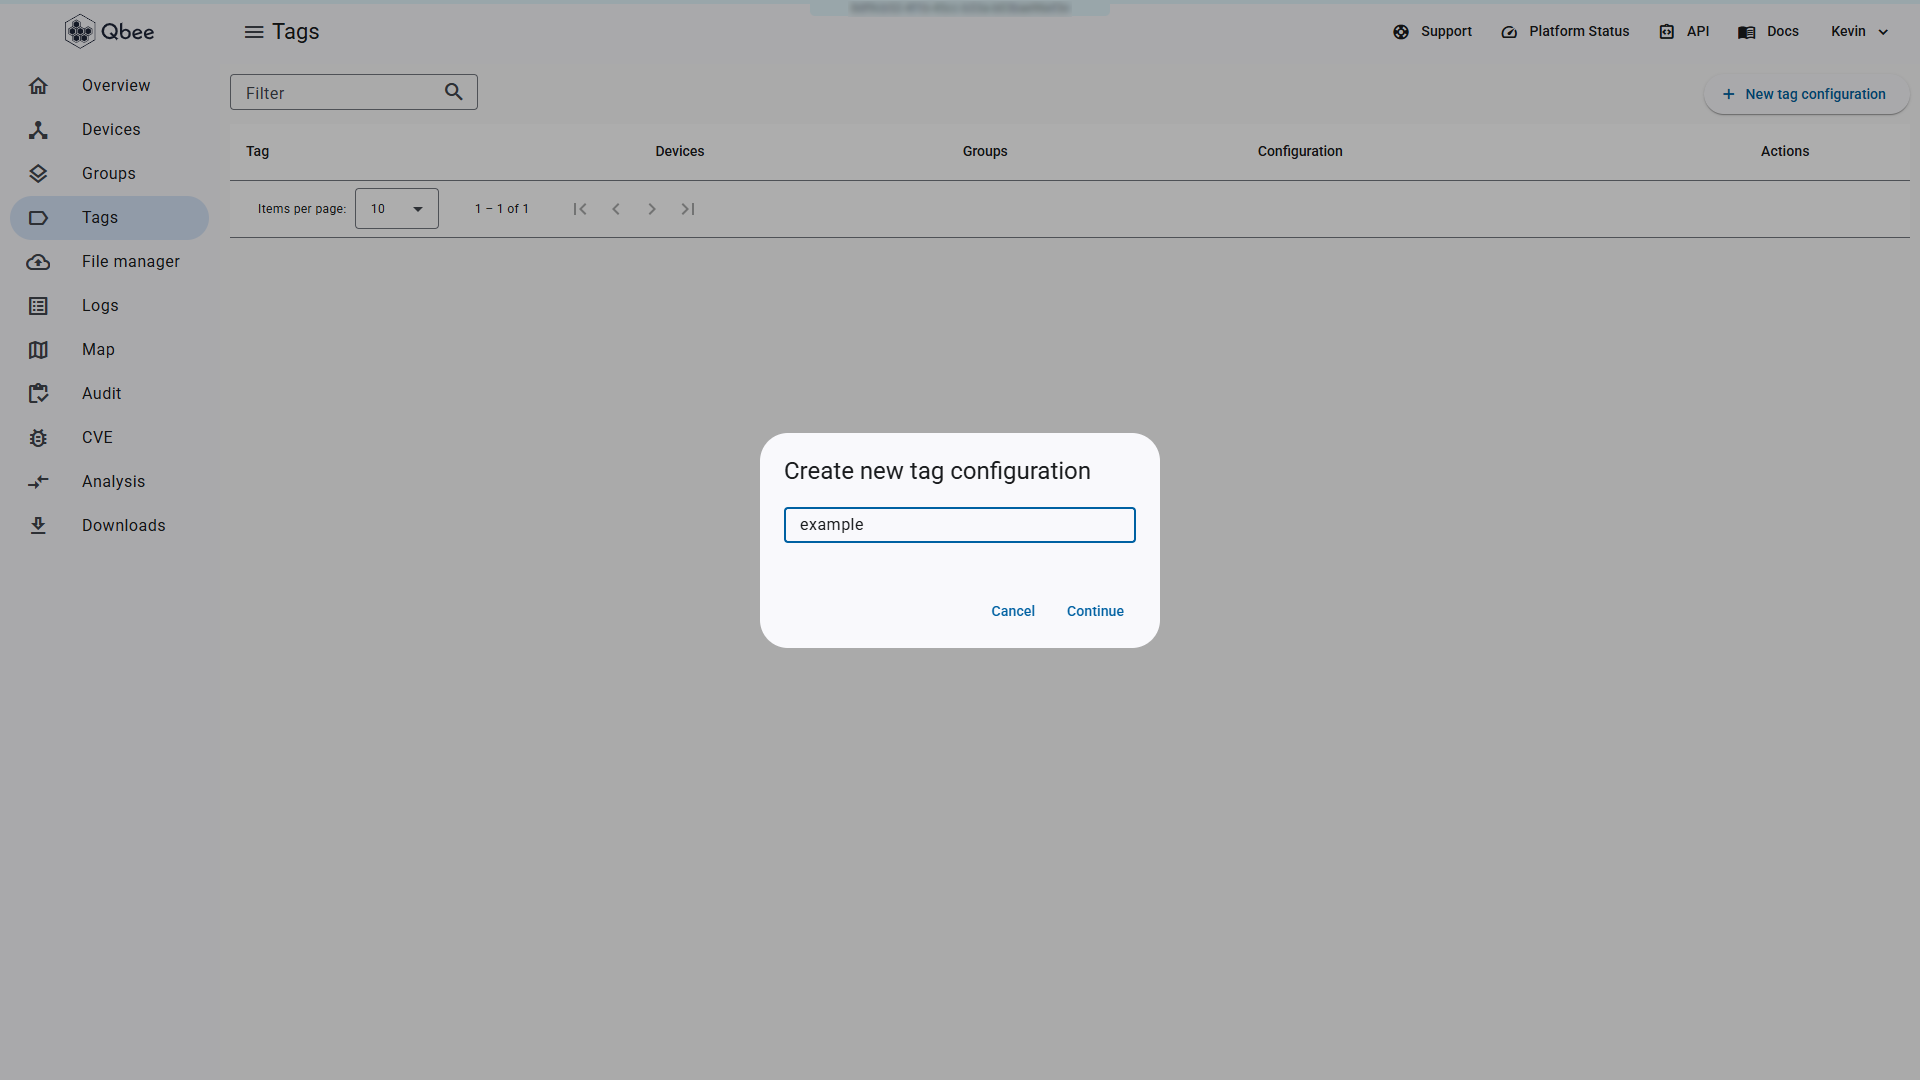The height and width of the screenshot is (1080, 1920).
Task: Click the '1 – 1 of 1' range text
Action: coord(502,209)
